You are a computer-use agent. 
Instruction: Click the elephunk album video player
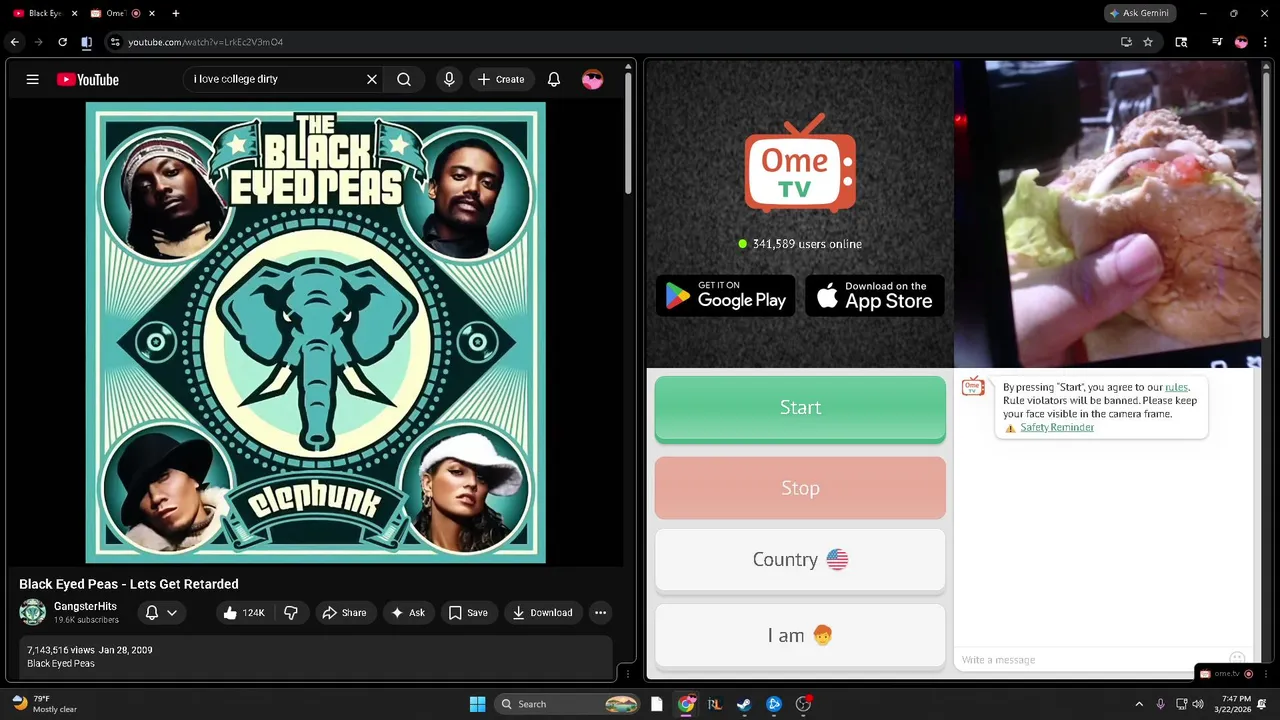316,333
